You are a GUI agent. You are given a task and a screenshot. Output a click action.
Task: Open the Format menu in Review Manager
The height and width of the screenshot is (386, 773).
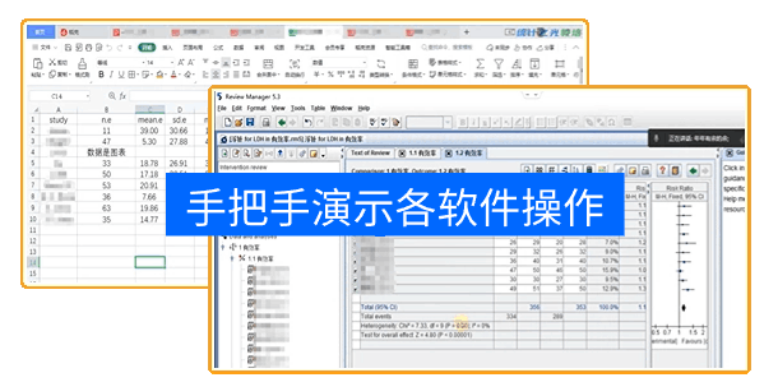[256, 108]
